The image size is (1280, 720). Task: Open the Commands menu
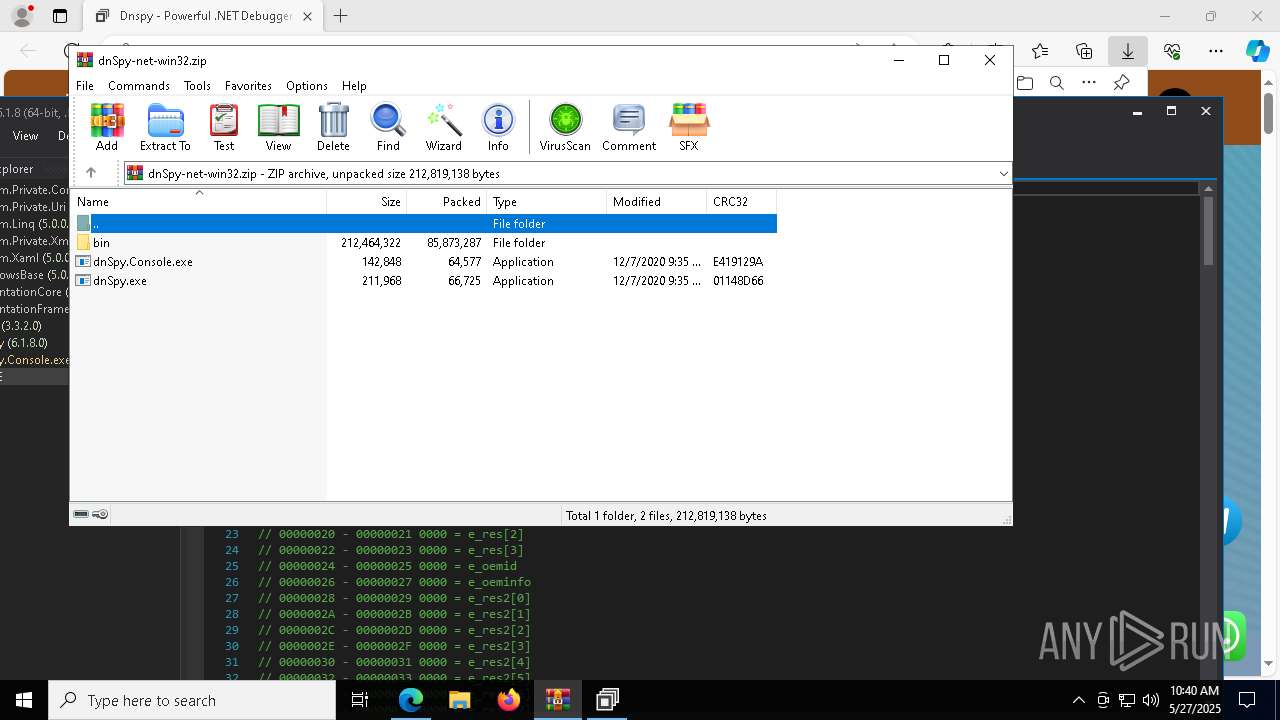tap(139, 86)
